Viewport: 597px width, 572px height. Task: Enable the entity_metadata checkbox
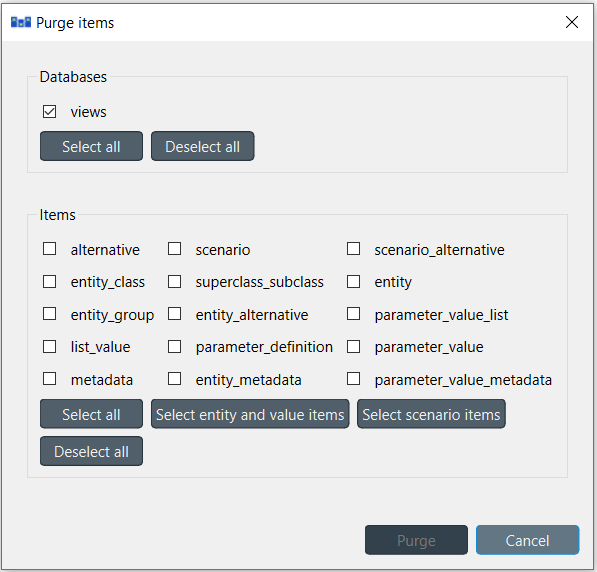(174, 379)
